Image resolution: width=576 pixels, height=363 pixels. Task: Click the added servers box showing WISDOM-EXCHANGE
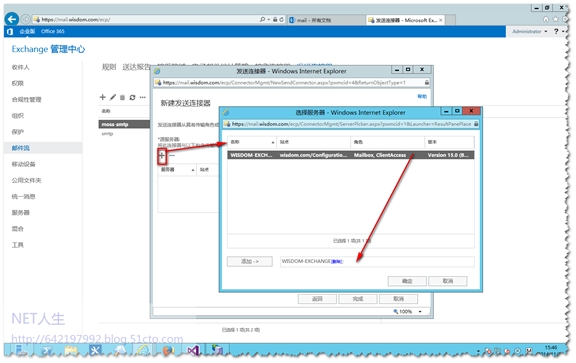pyautogui.click(x=377, y=262)
